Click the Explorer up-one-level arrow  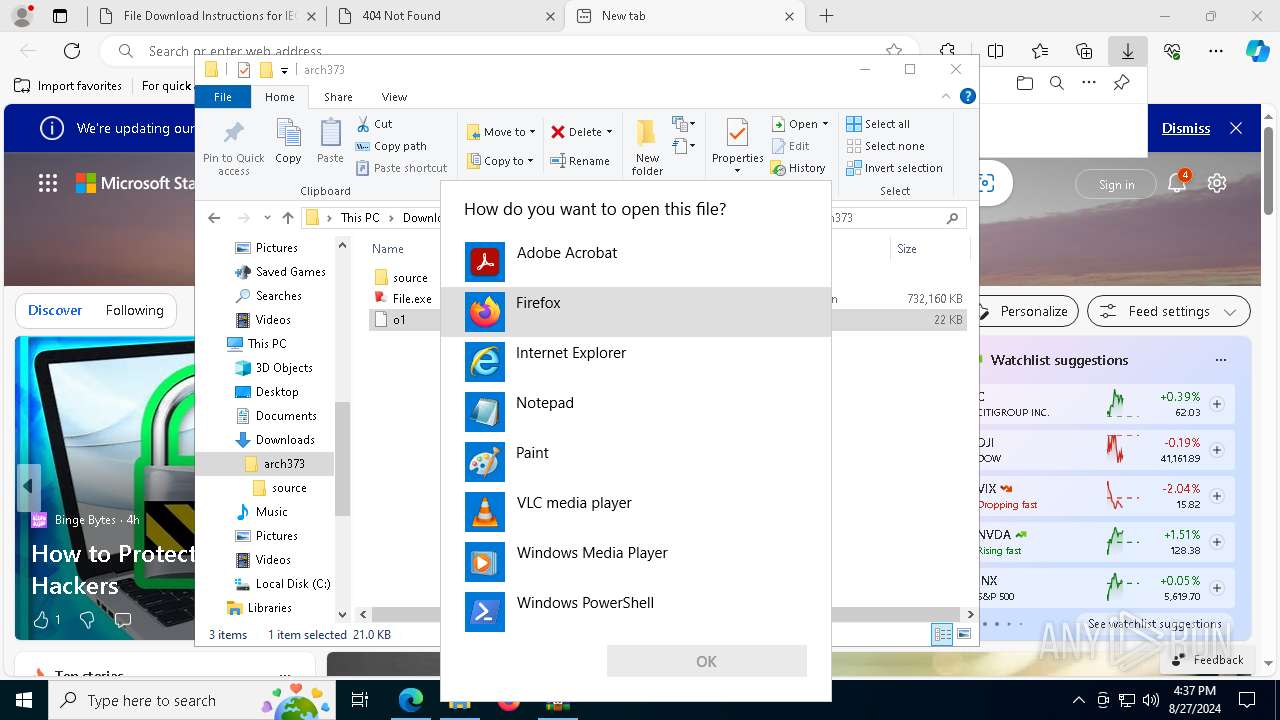point(288,218)
